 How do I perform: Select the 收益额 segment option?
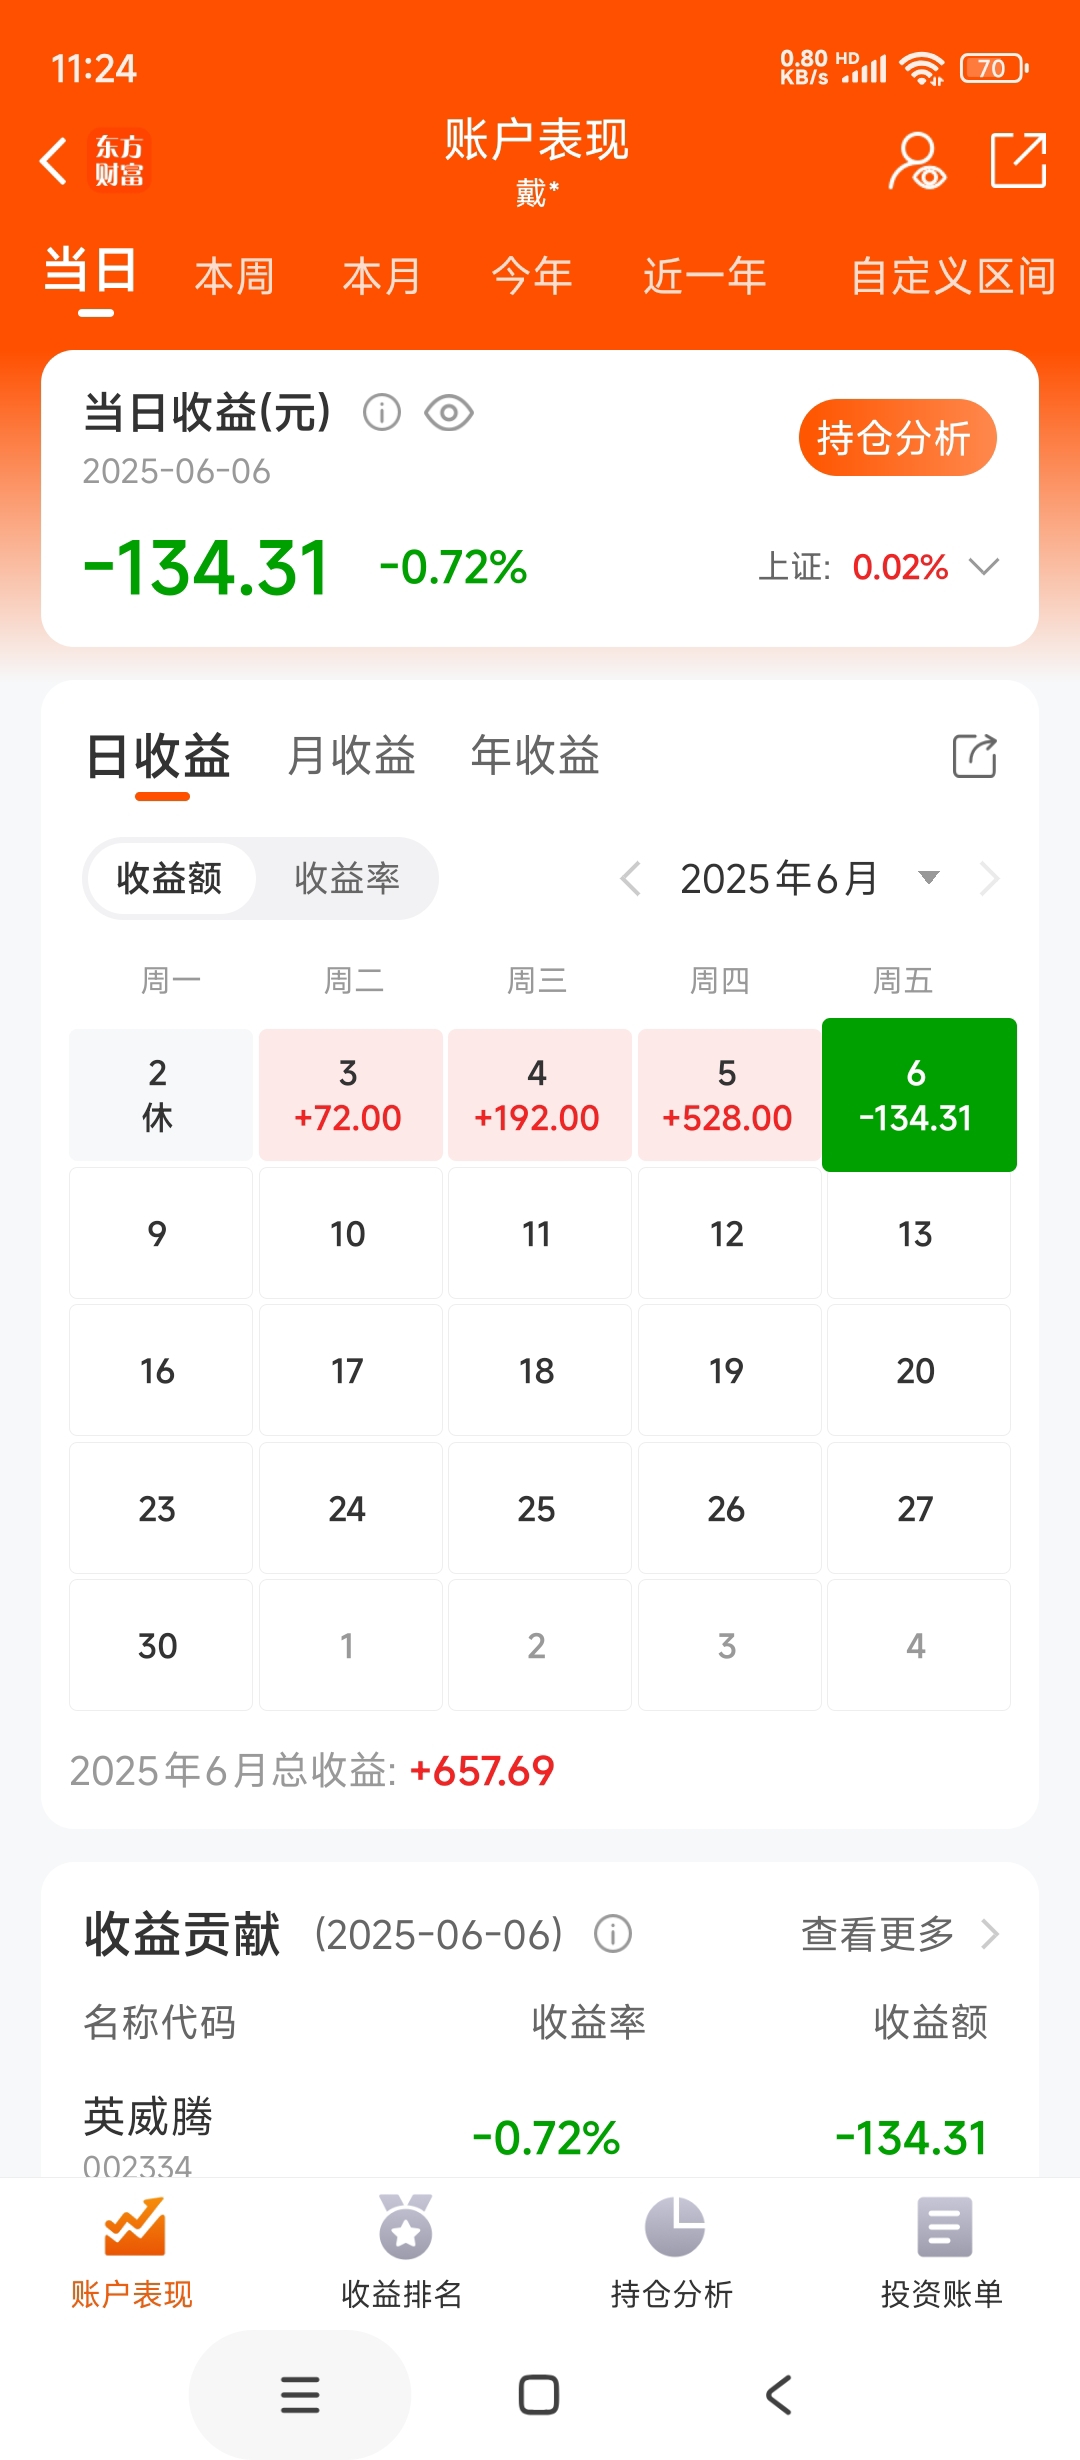tap(170, 878)
